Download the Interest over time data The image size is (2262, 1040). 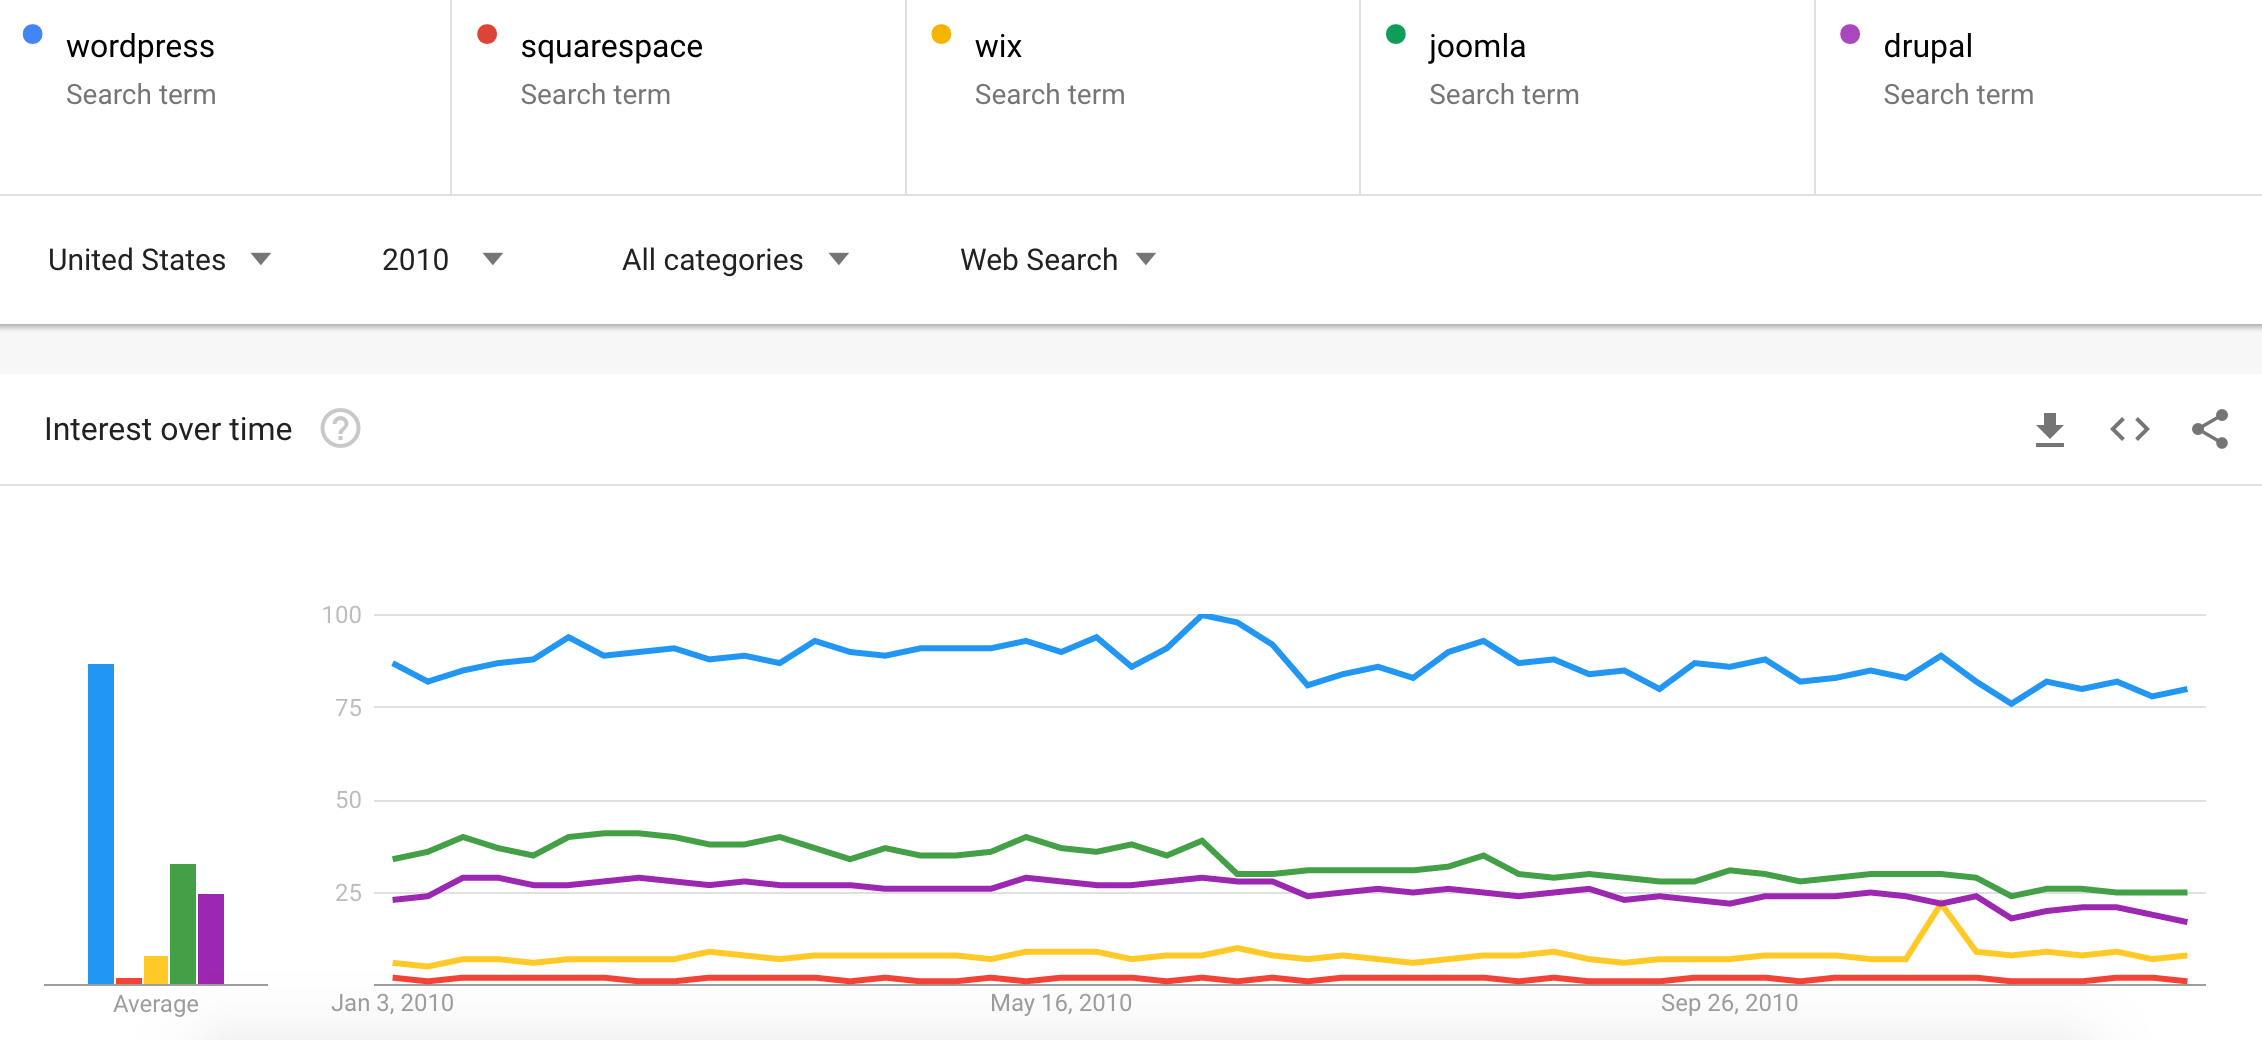pyautogui.click(x=2049, y=430)
